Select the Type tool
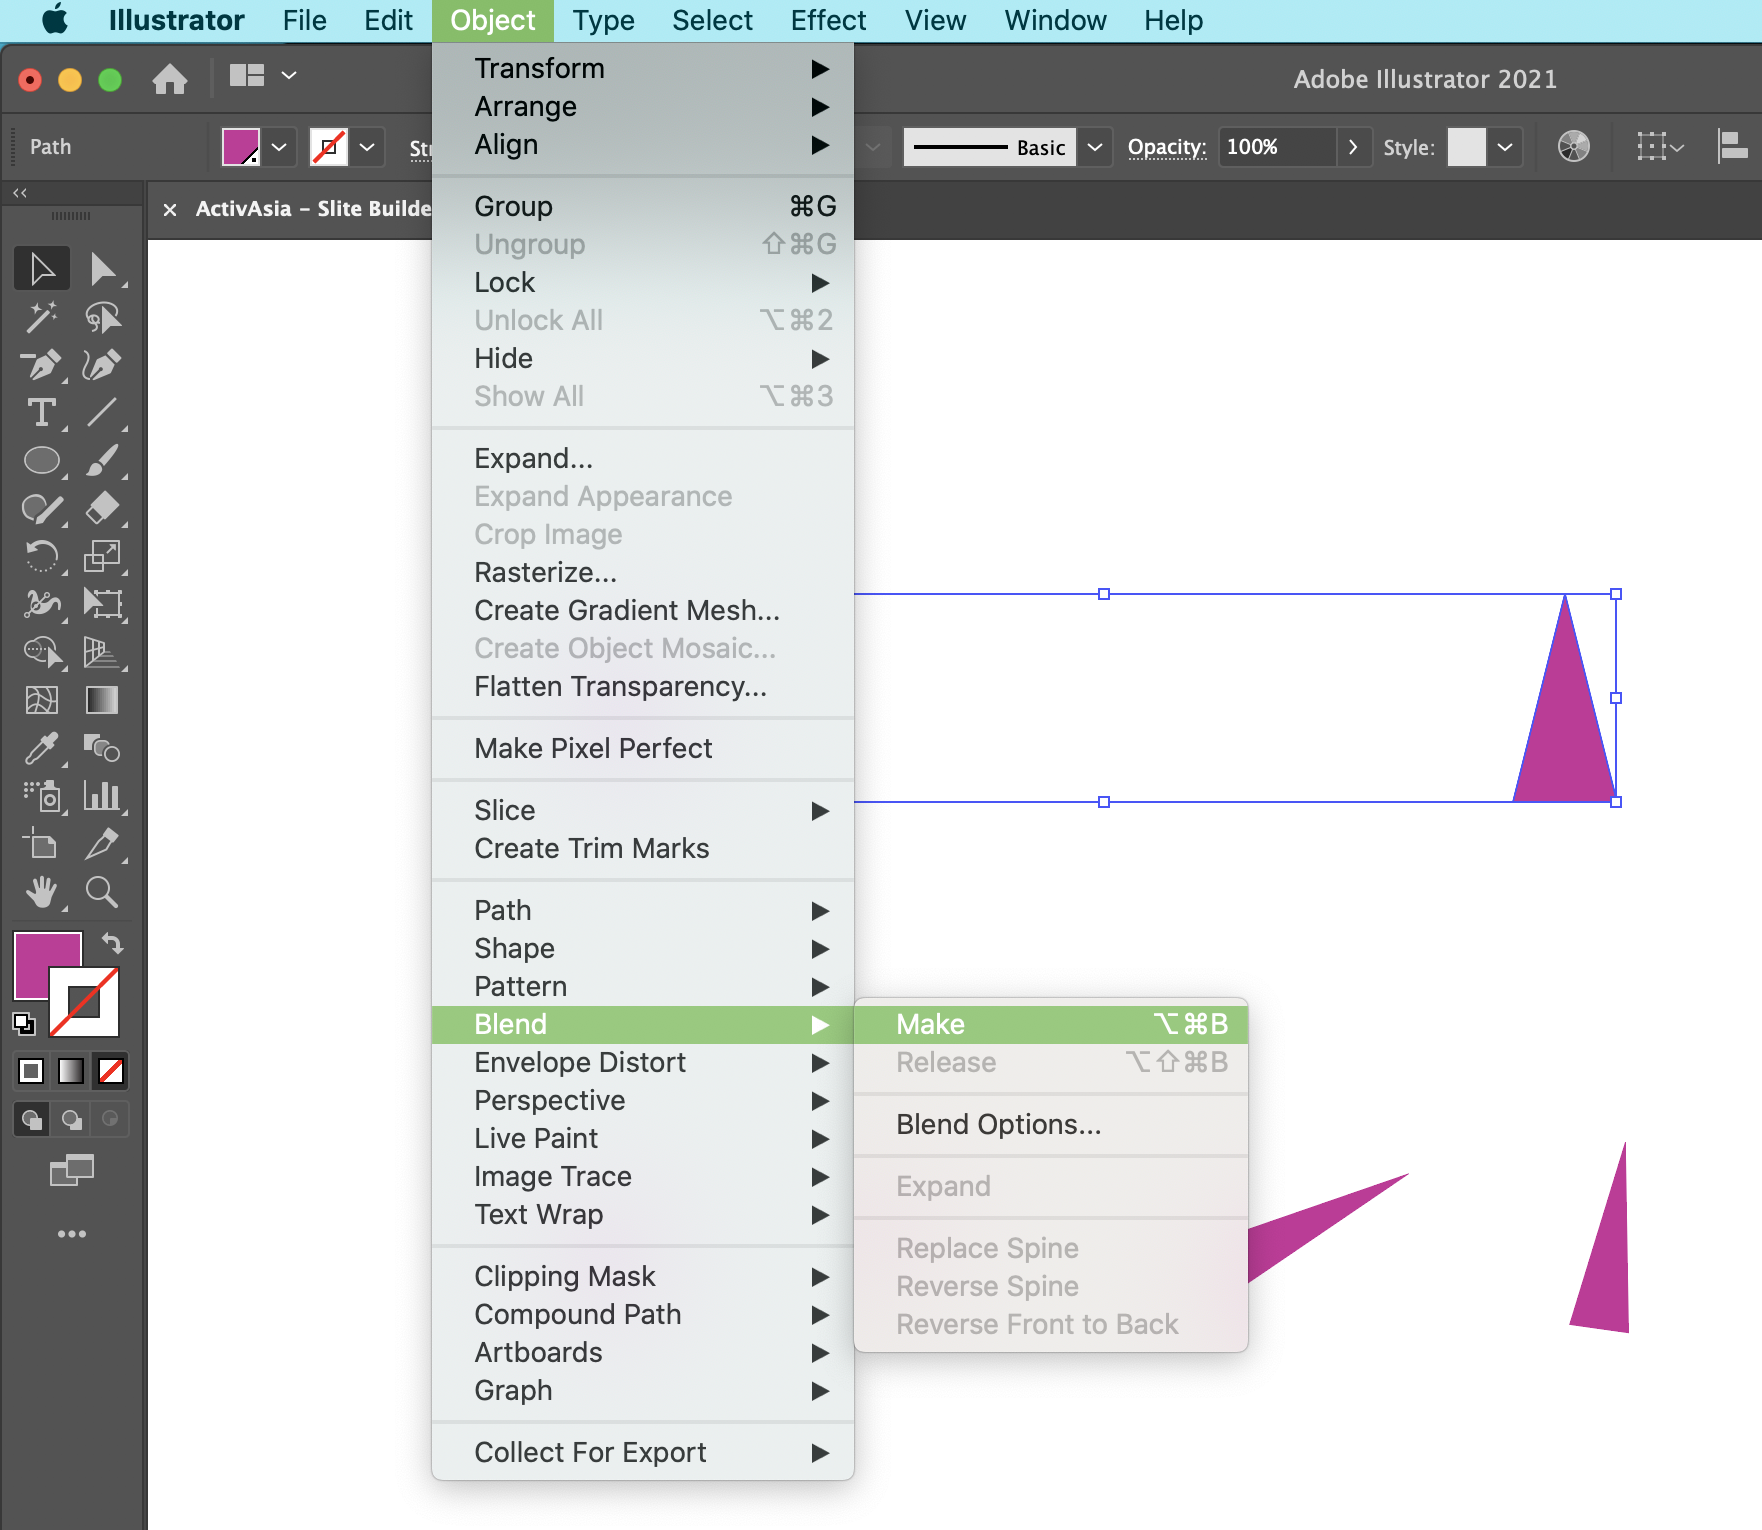 point(42,413)
